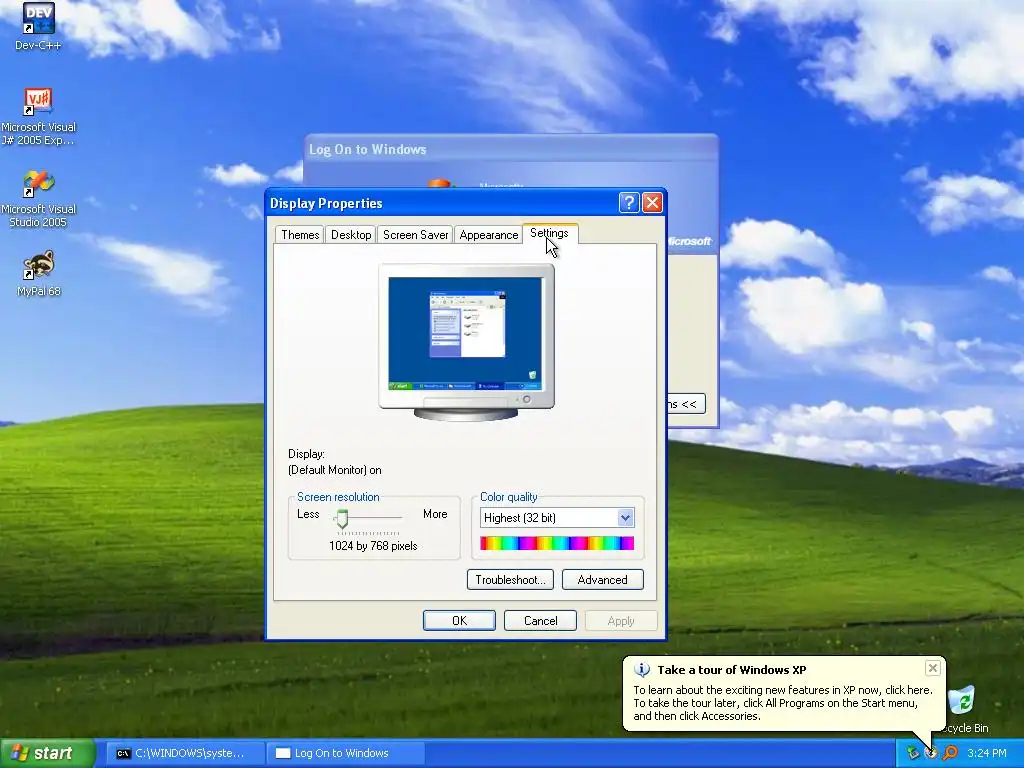Open the Screen Saver tab
Viewport: 1024px width, 768px height.
[x=415, y=234]
